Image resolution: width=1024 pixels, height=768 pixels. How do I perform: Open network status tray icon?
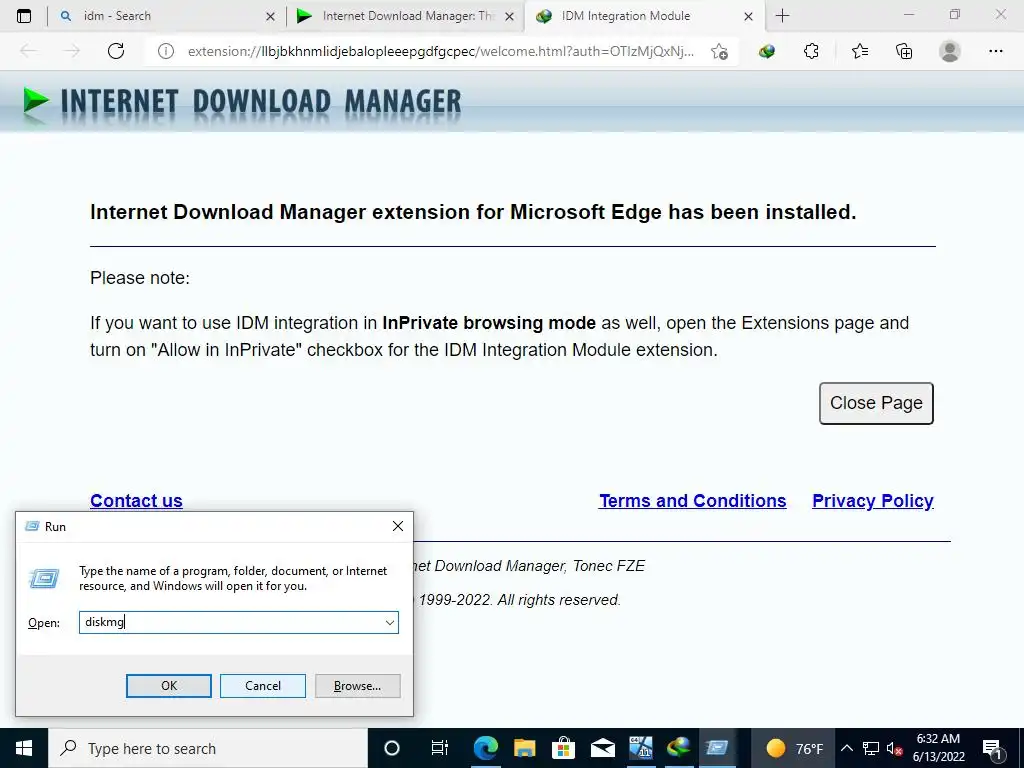871,748
